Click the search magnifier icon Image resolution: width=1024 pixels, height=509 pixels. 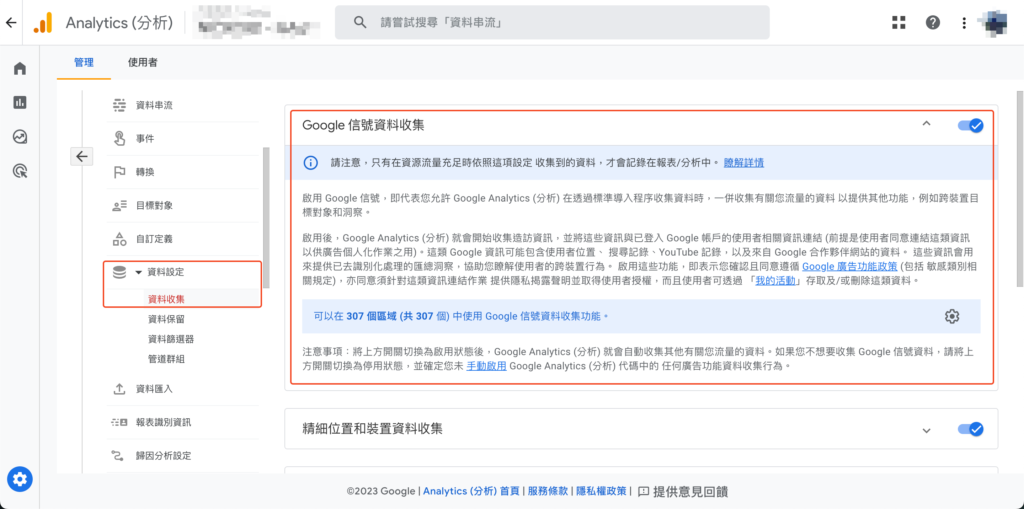point(360,22)
